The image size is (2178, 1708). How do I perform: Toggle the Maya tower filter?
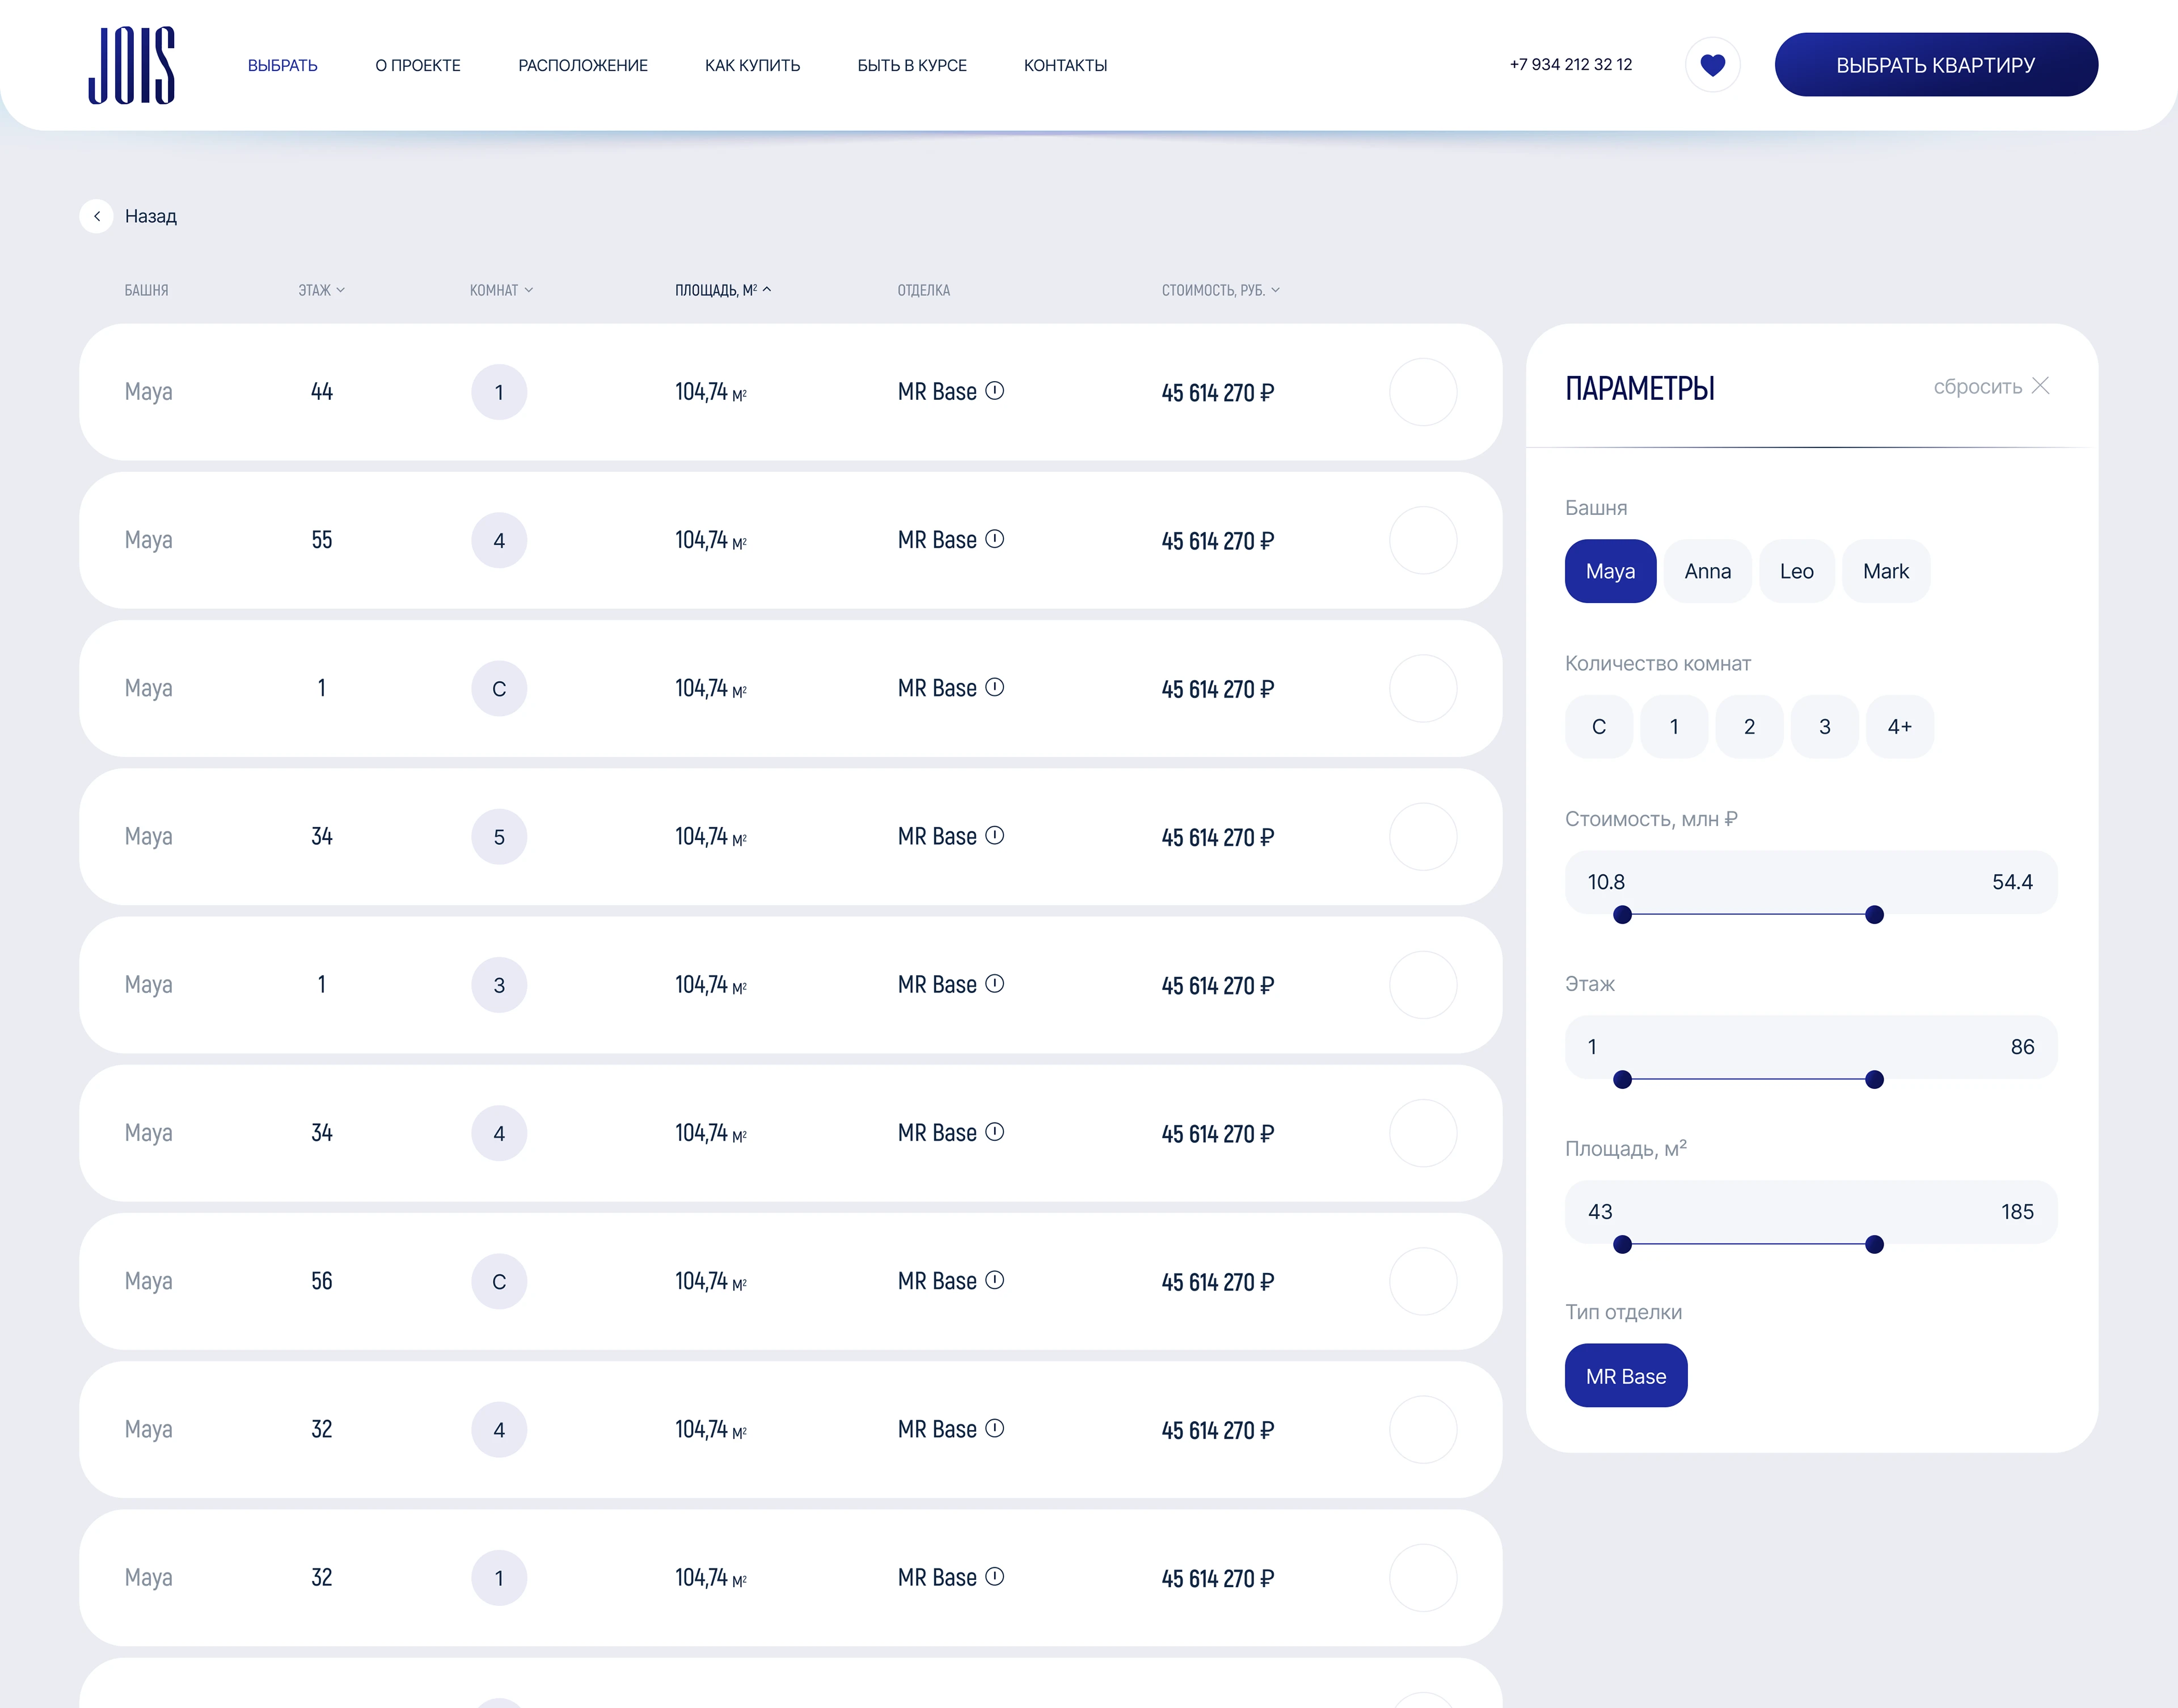coord(1610,571)
